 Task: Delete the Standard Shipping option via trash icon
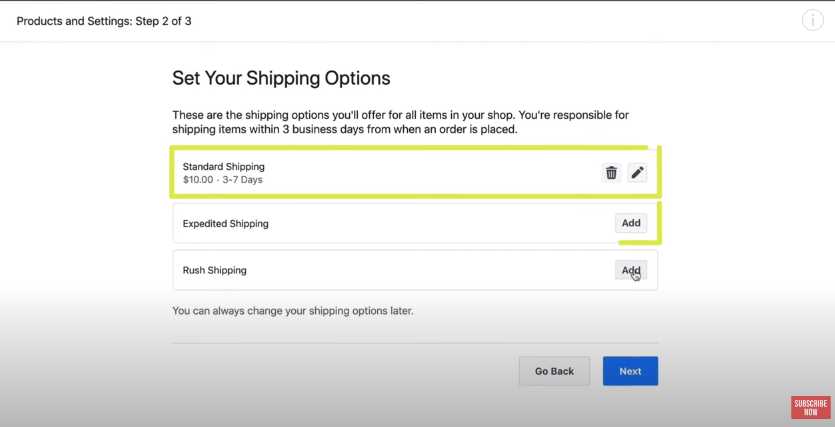[x=611, y=173]
